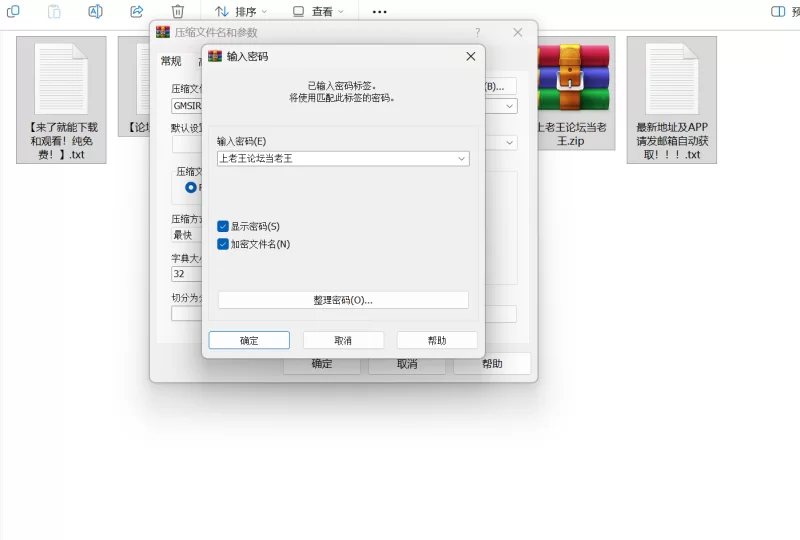
Task: Toggle the preview pane icon at top right
Action: pos(778,11)
